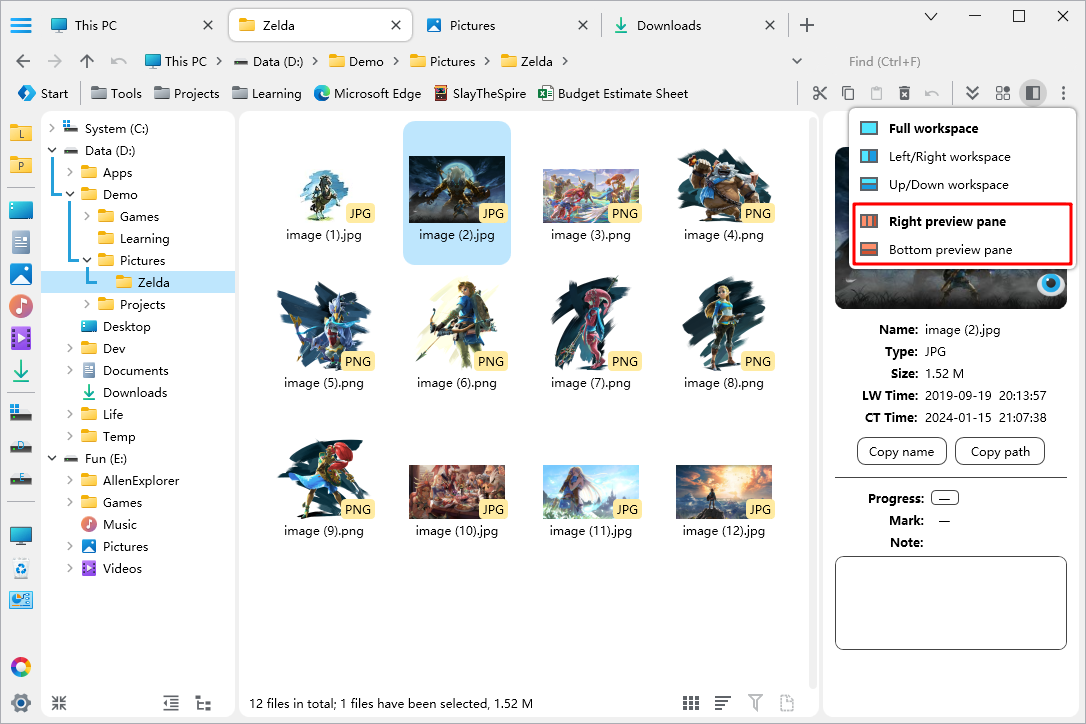
Task: Switch to grid view in status bar
Action: coord(691,704)
